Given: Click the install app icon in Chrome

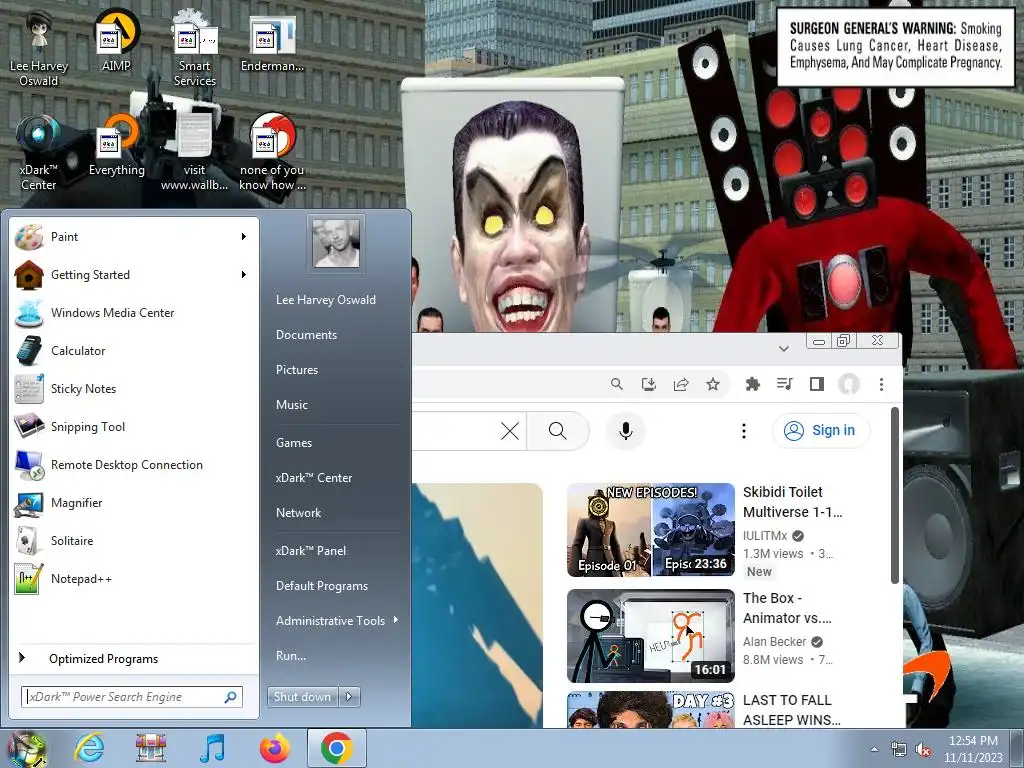Looking at the screenshot, I should tap(648, 384).
